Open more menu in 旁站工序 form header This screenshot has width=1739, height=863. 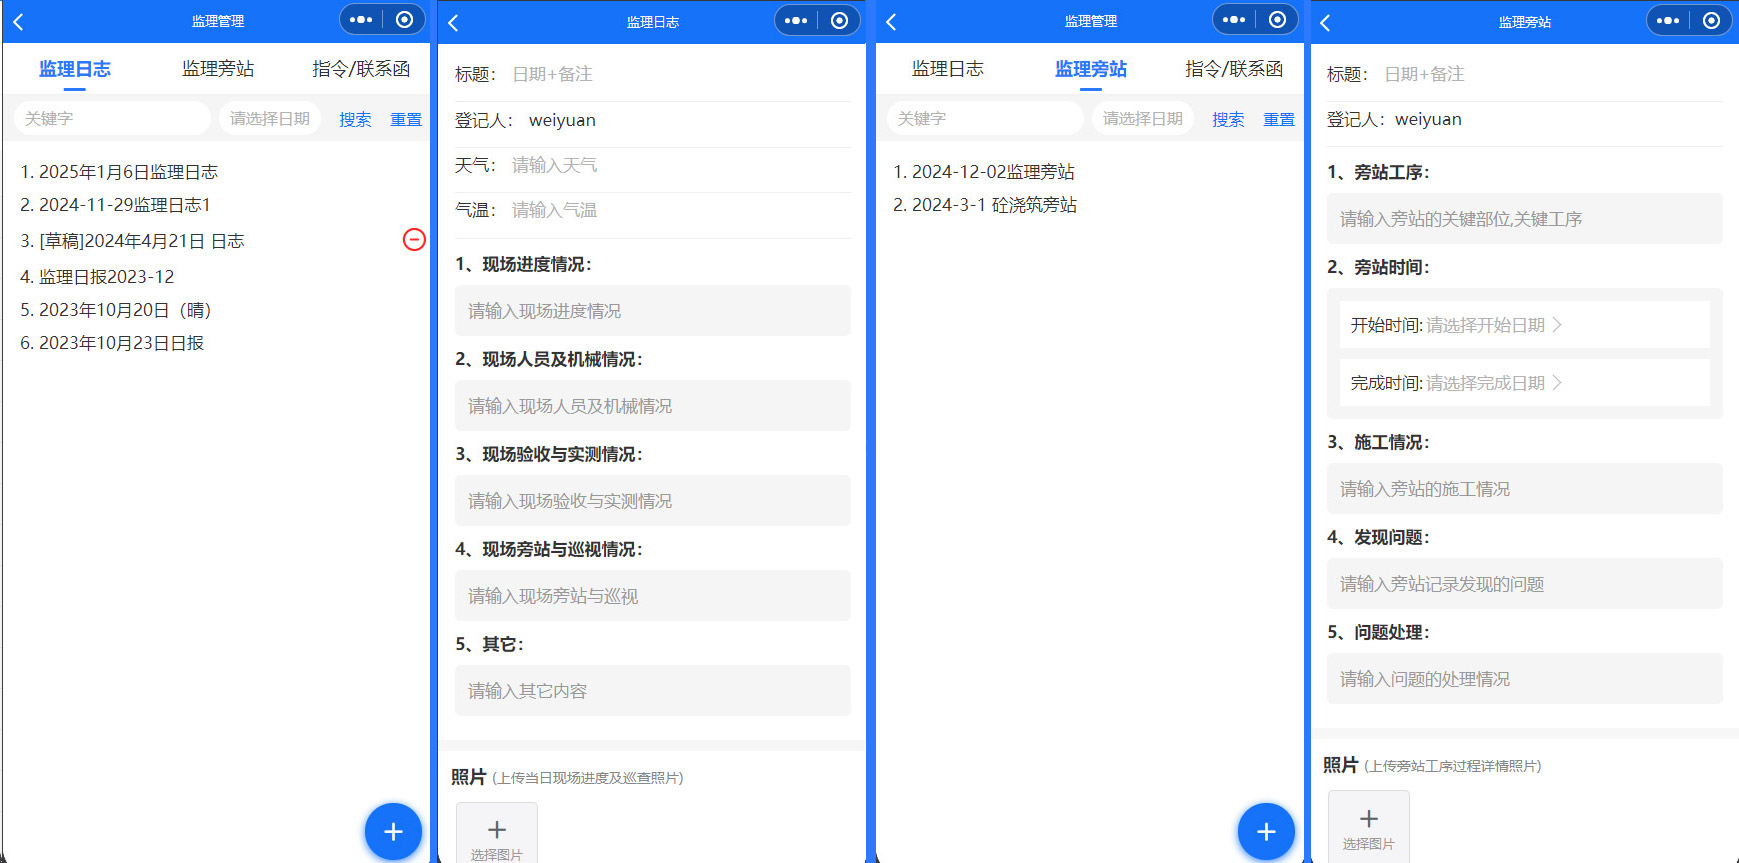point(1668,21)
